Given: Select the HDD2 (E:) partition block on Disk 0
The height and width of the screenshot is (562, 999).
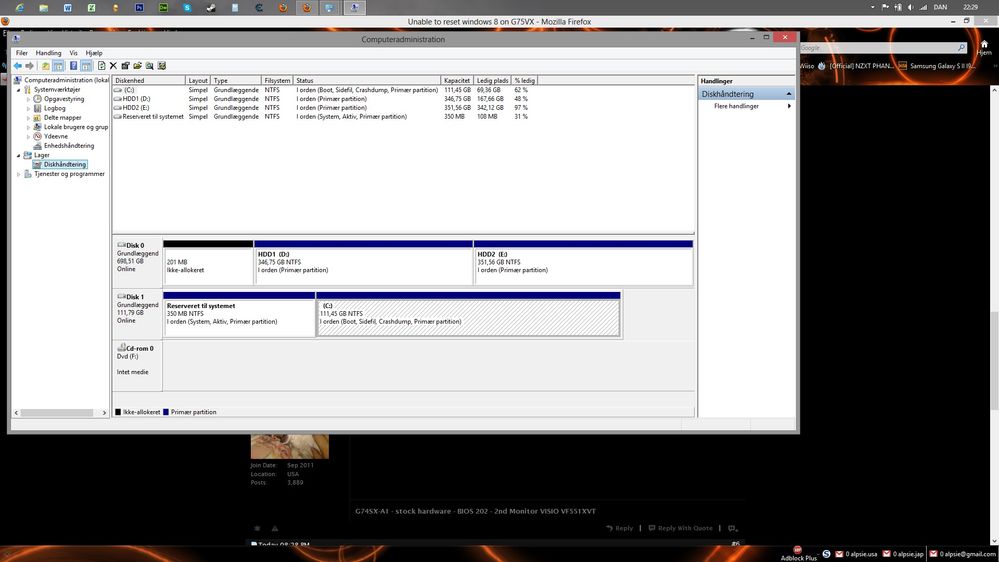Looking at the screenshot, I should (584, 263).
